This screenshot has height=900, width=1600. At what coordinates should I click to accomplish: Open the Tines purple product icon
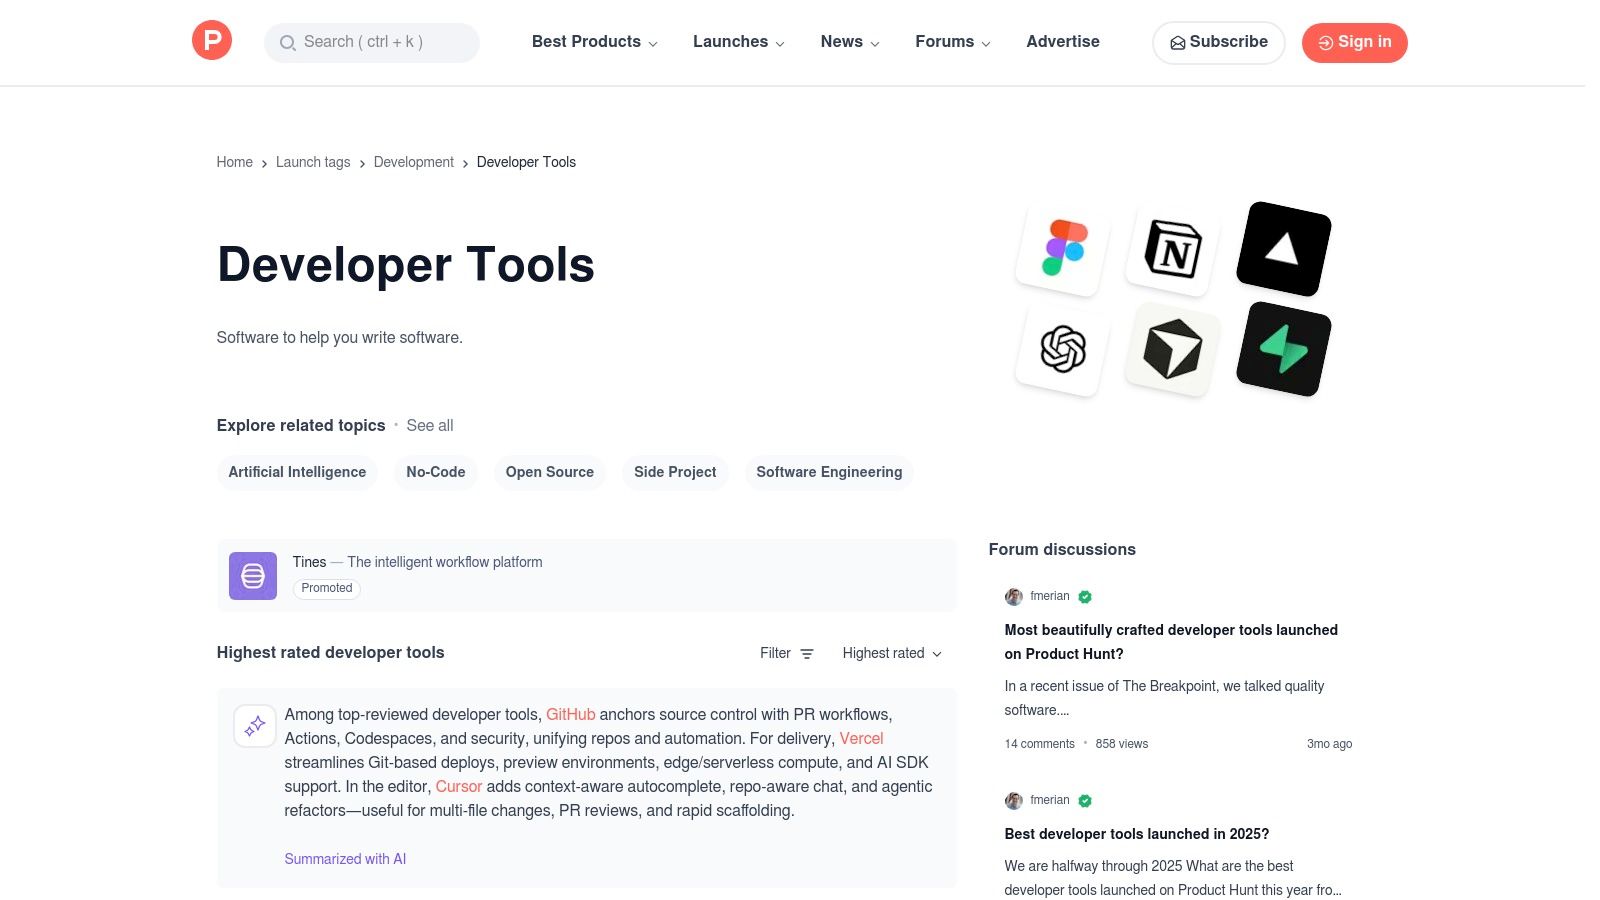(253, 576)
